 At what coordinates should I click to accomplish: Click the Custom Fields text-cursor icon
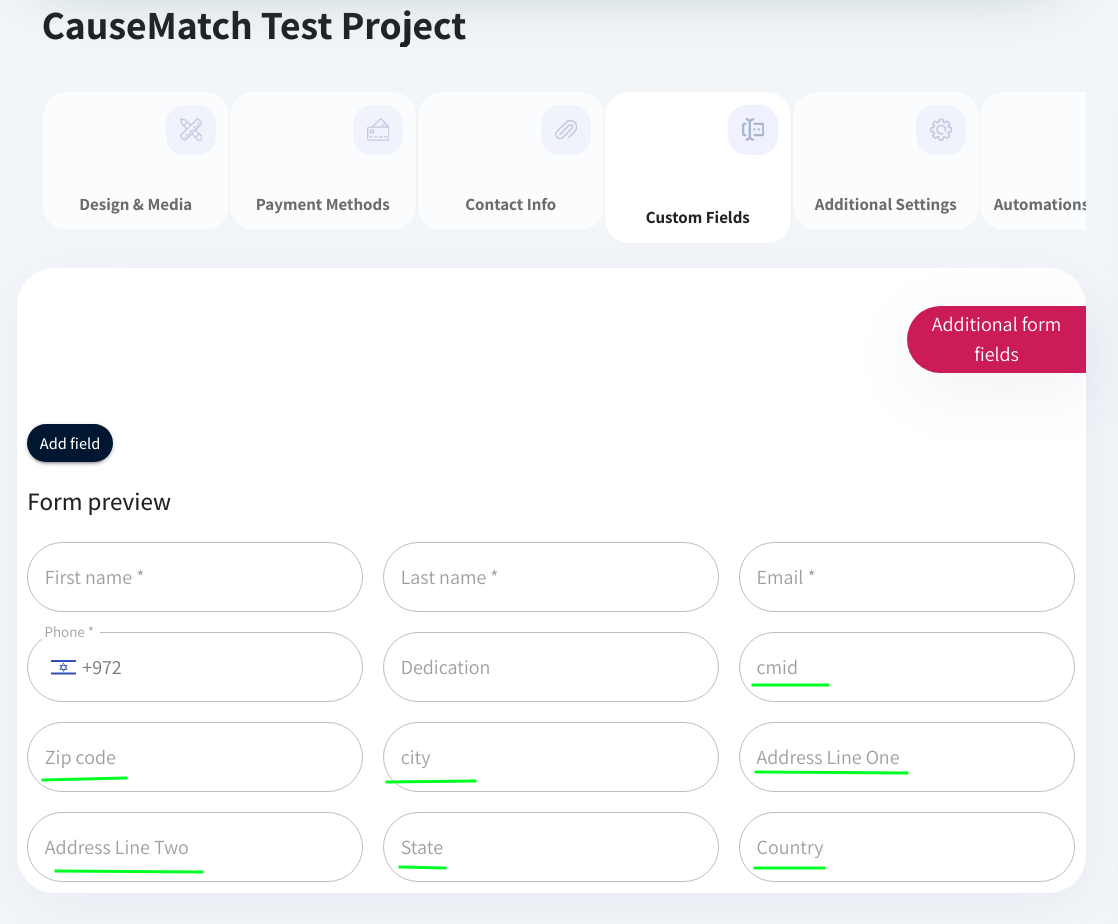(753, 130)
